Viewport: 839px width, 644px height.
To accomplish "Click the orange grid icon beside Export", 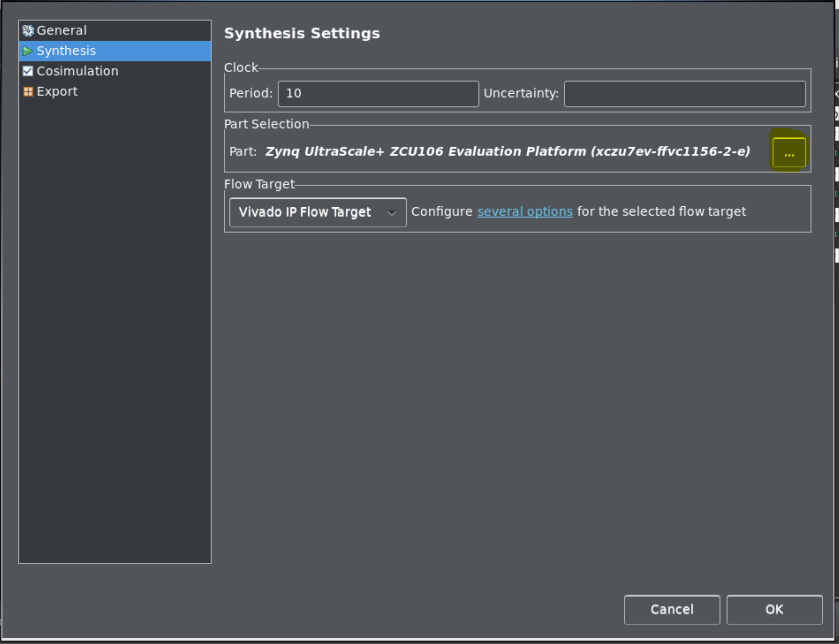I will coord(28,92).
